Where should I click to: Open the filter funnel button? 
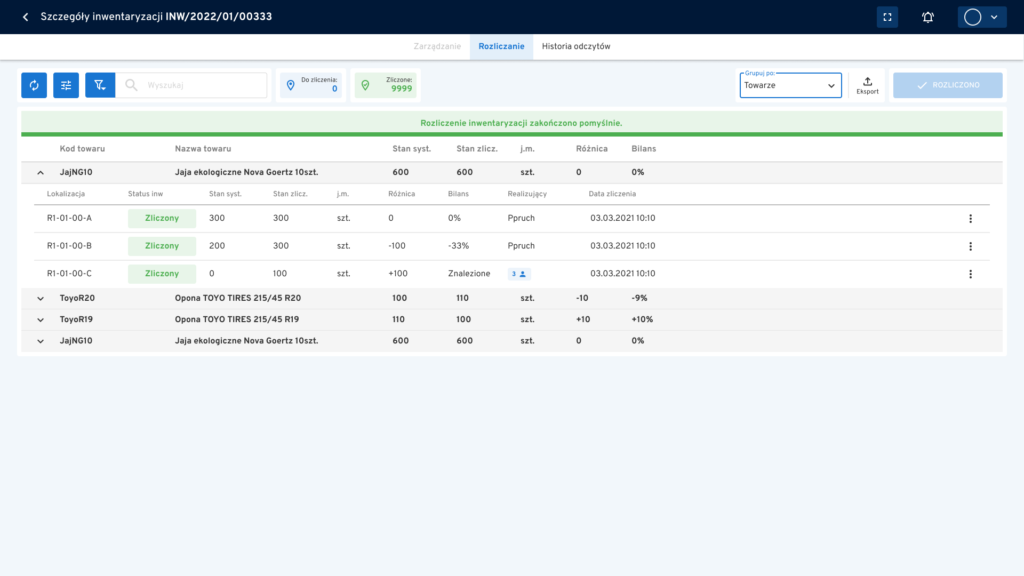[100, 86]
